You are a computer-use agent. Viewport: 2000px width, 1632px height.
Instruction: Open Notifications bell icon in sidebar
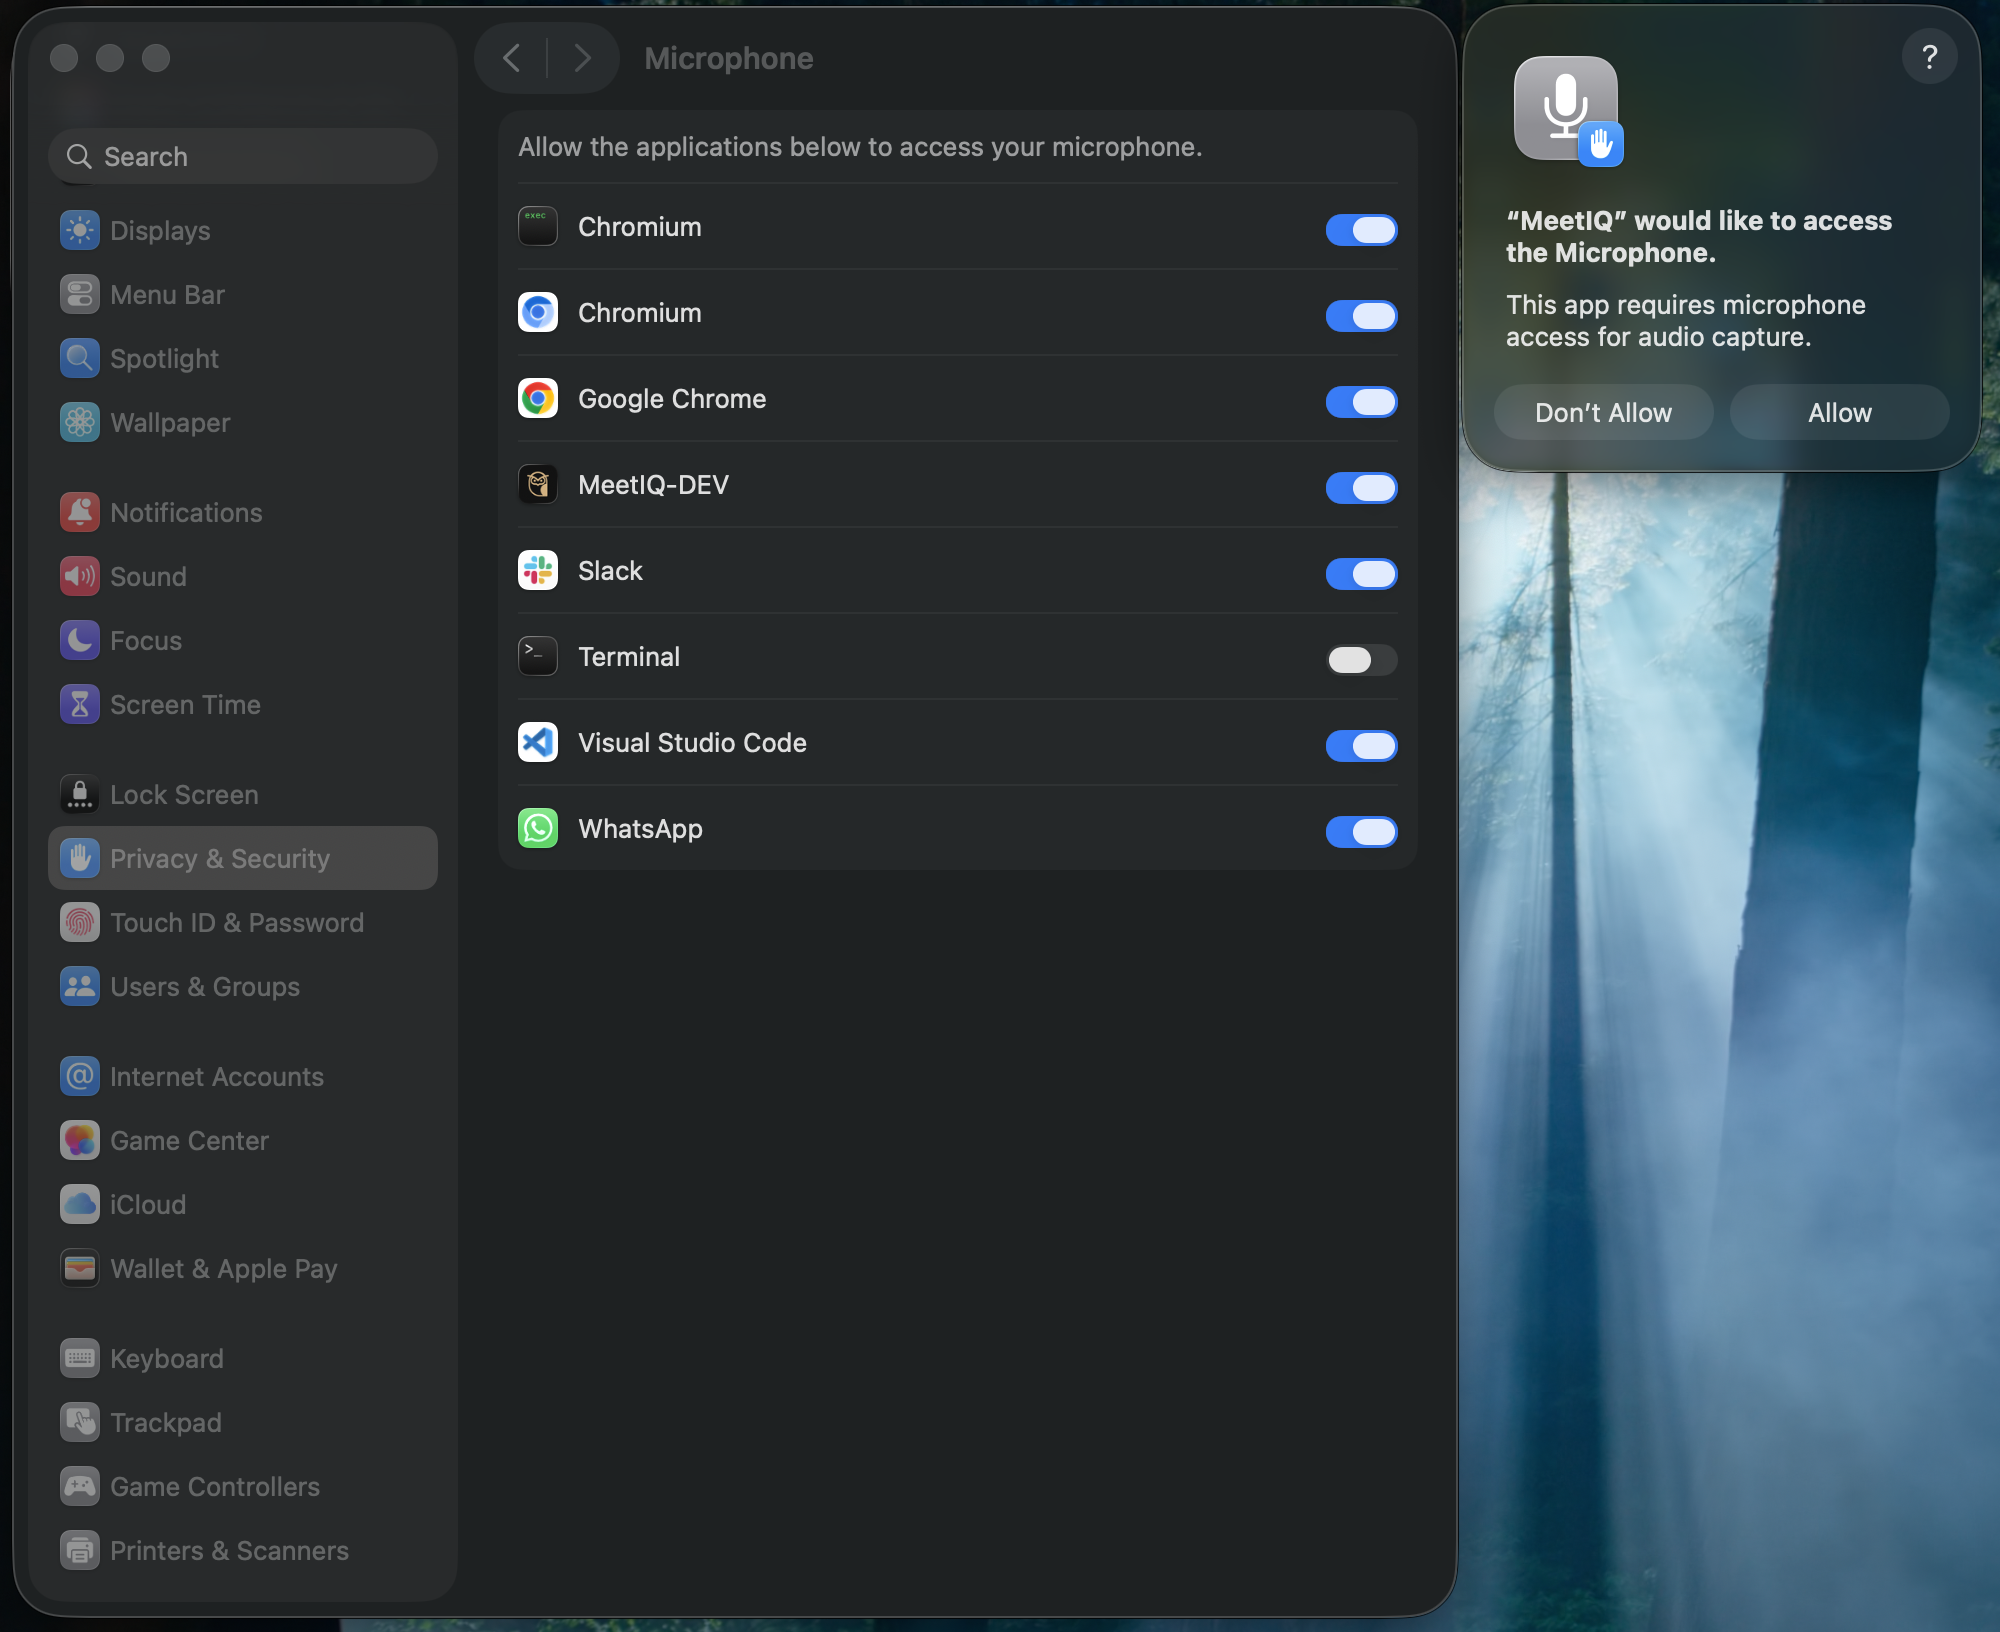[x=80, y=512]
